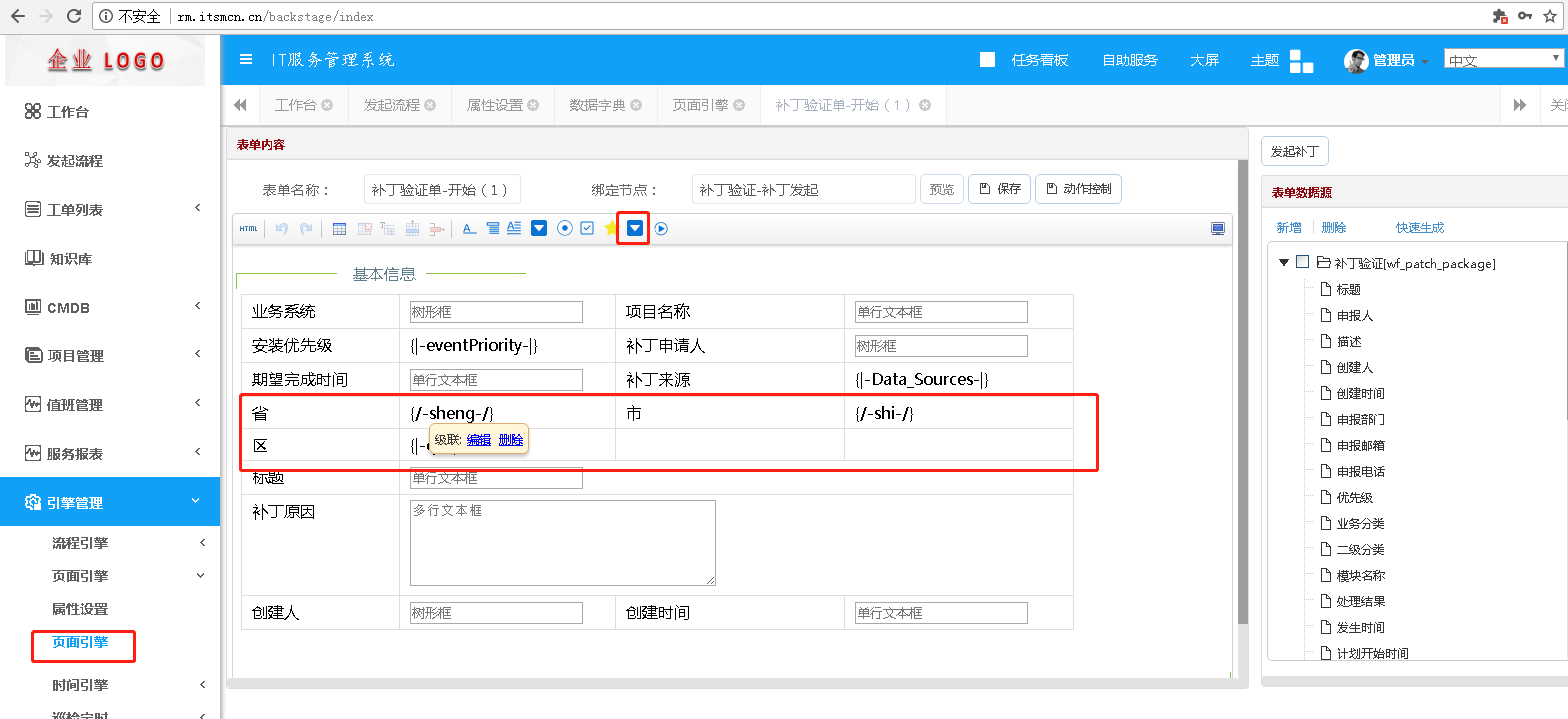This screenshot has width=1568, height=719.
Task: Check the 补丁验证 tree checkbox
Action: click(1302, 262)
